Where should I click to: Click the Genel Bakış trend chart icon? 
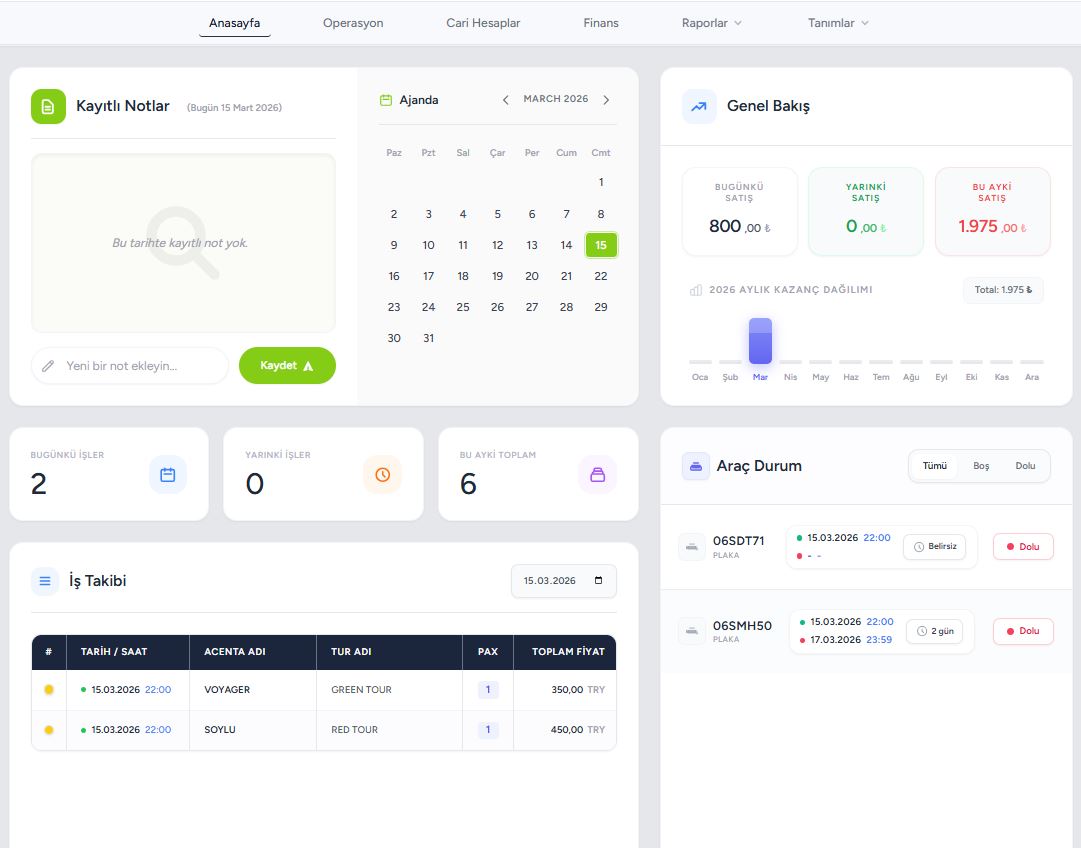(699, 106)
